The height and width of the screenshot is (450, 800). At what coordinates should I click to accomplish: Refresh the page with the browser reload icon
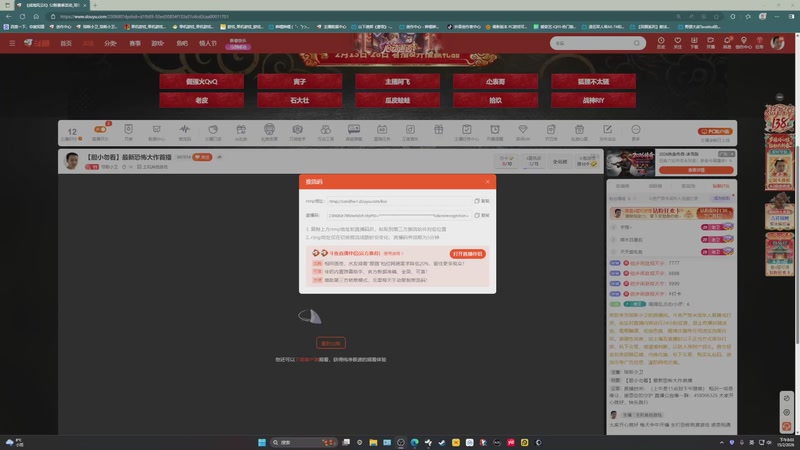[x=22, y=16]
